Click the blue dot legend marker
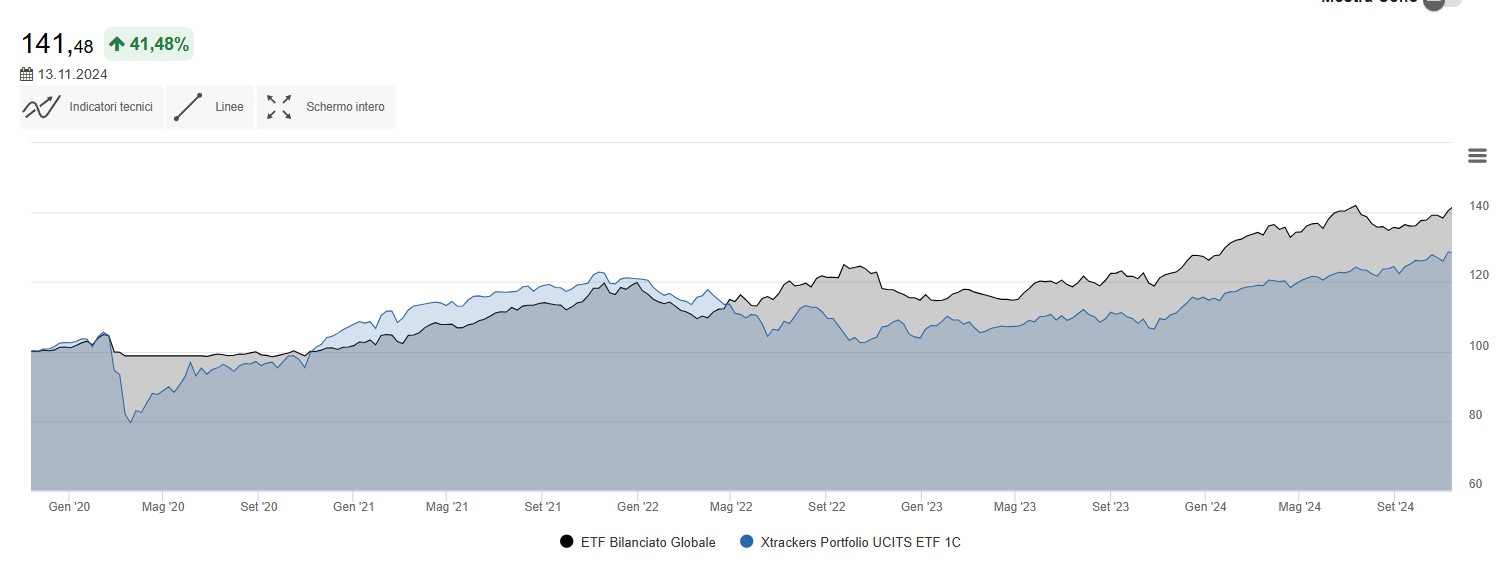The width and height of the screenshot is (1511, 566). (x=746, y=542)
